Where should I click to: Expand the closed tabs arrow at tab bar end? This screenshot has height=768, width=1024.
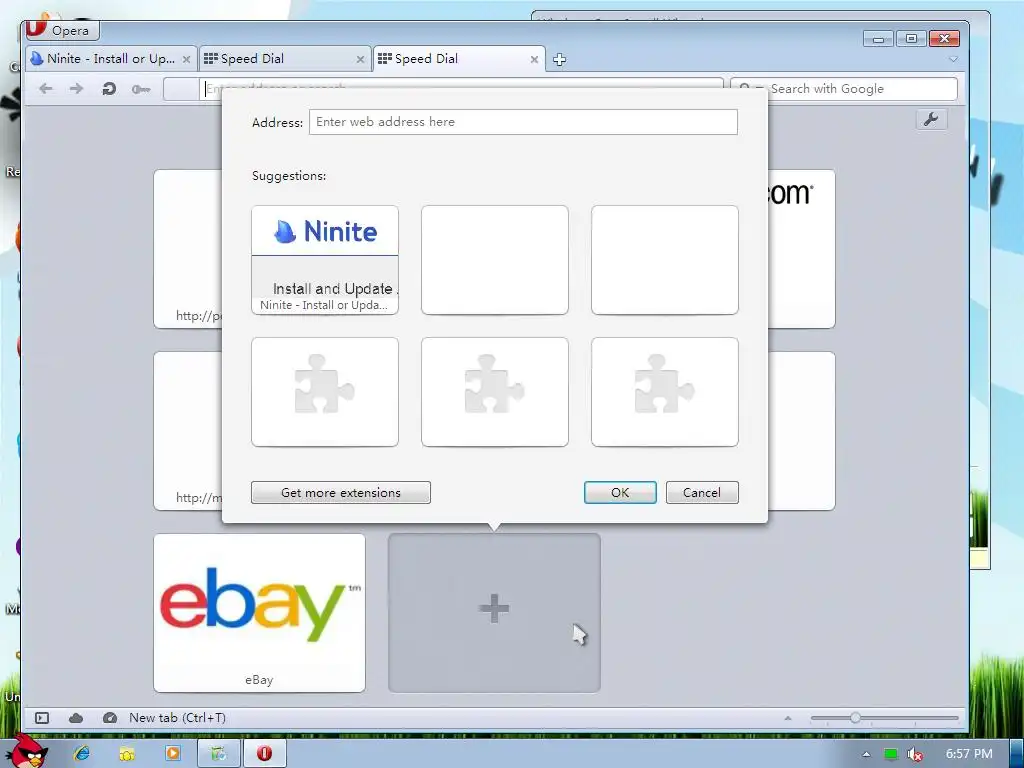[953, 59]
